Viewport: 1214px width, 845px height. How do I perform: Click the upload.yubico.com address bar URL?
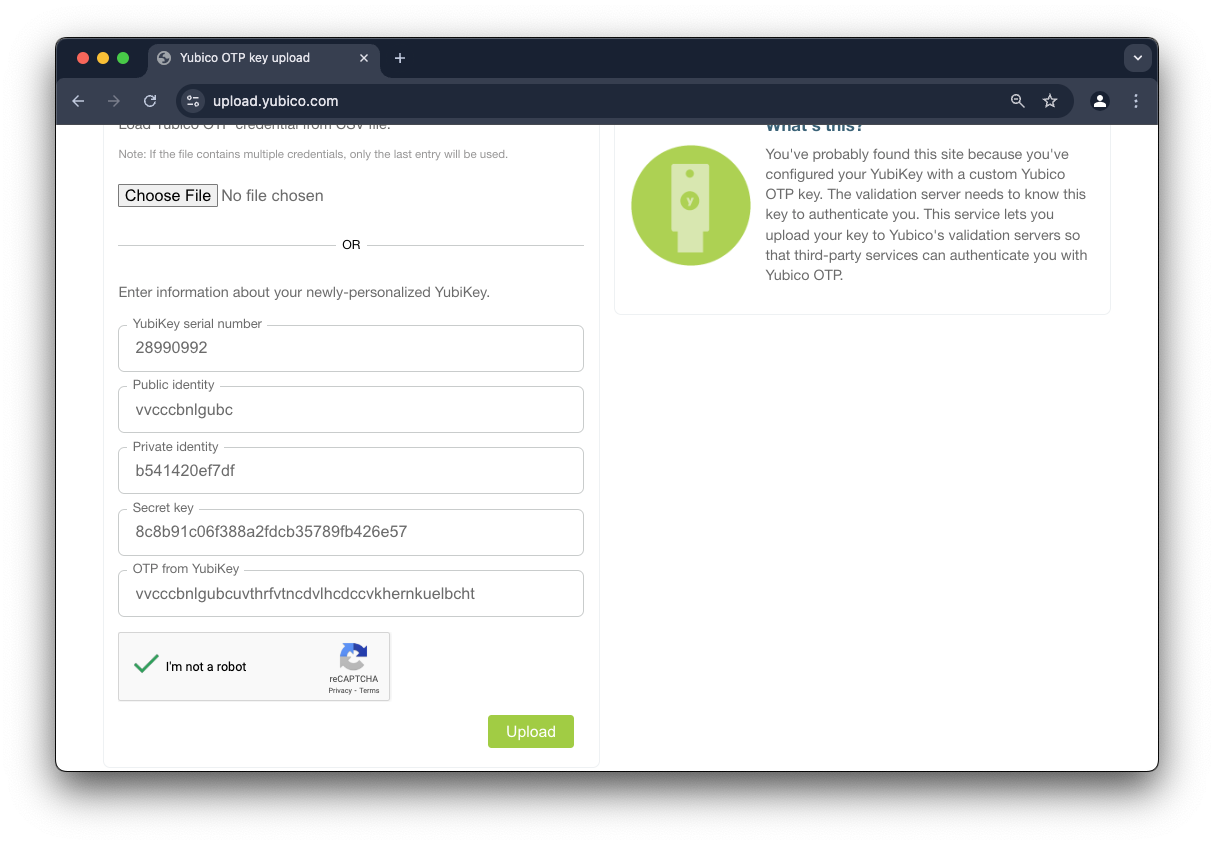pos(276,101)
